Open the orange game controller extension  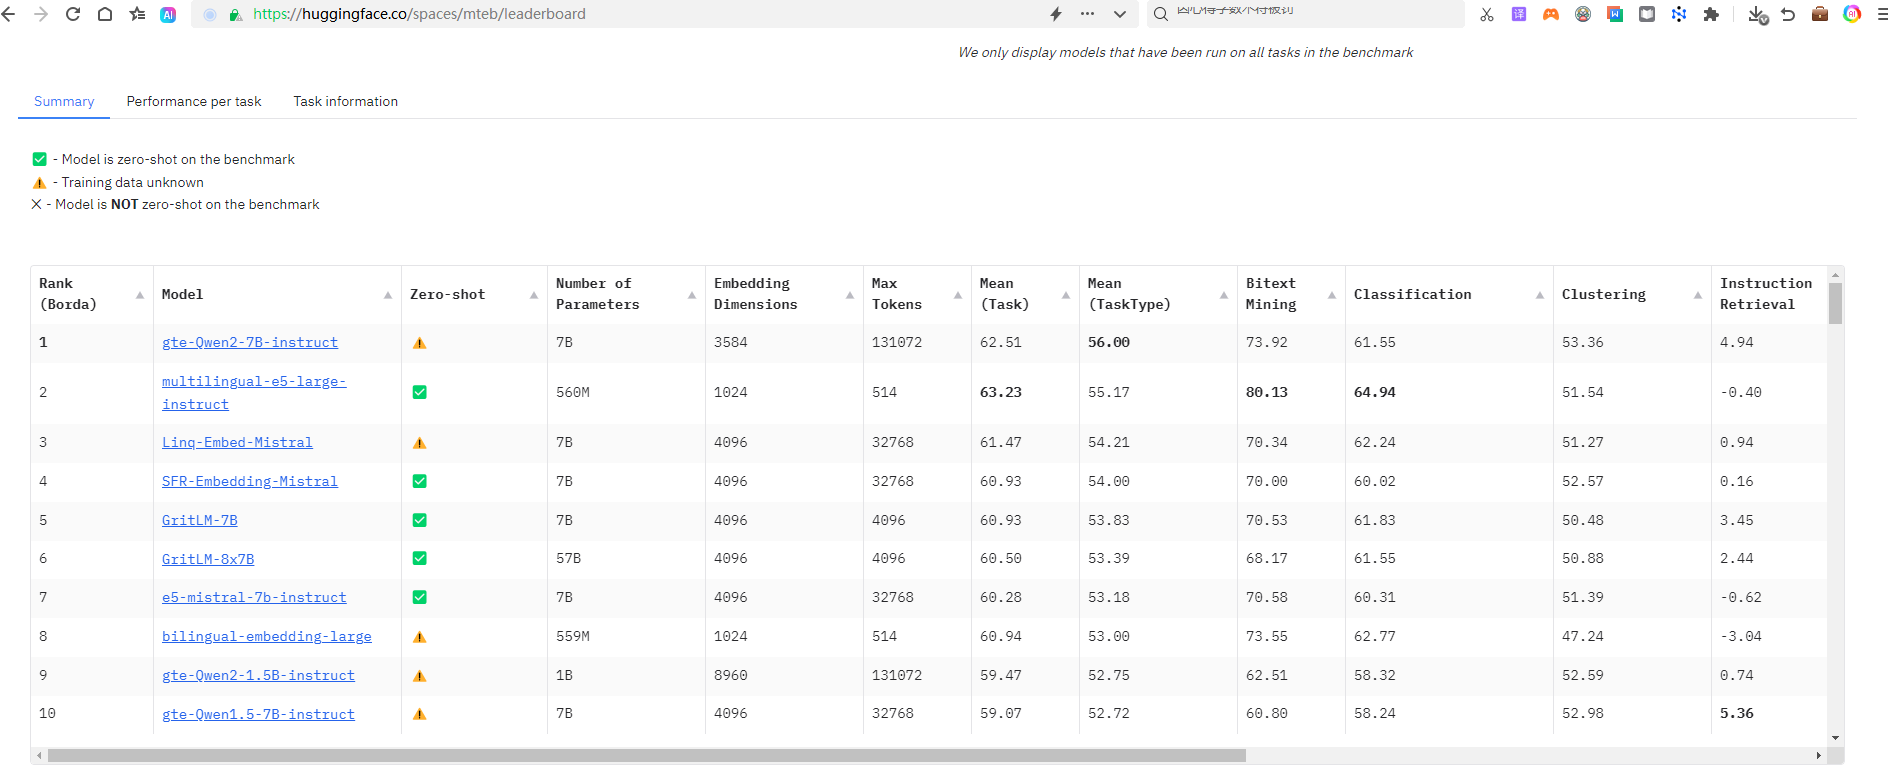[1551, 14]
